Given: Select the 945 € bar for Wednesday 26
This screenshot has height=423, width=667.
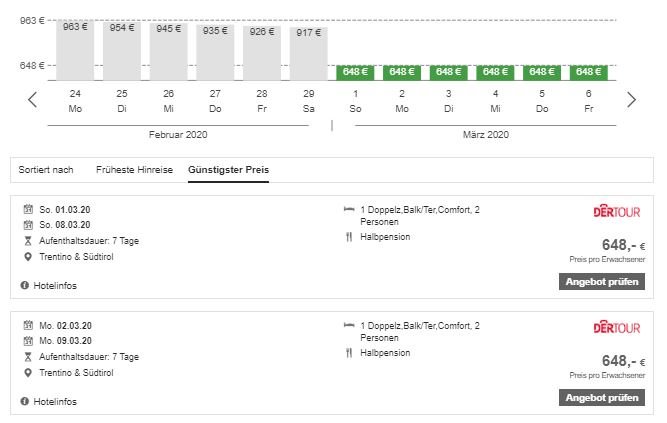Looking at the screenshot, I should (x=168, y=51).
